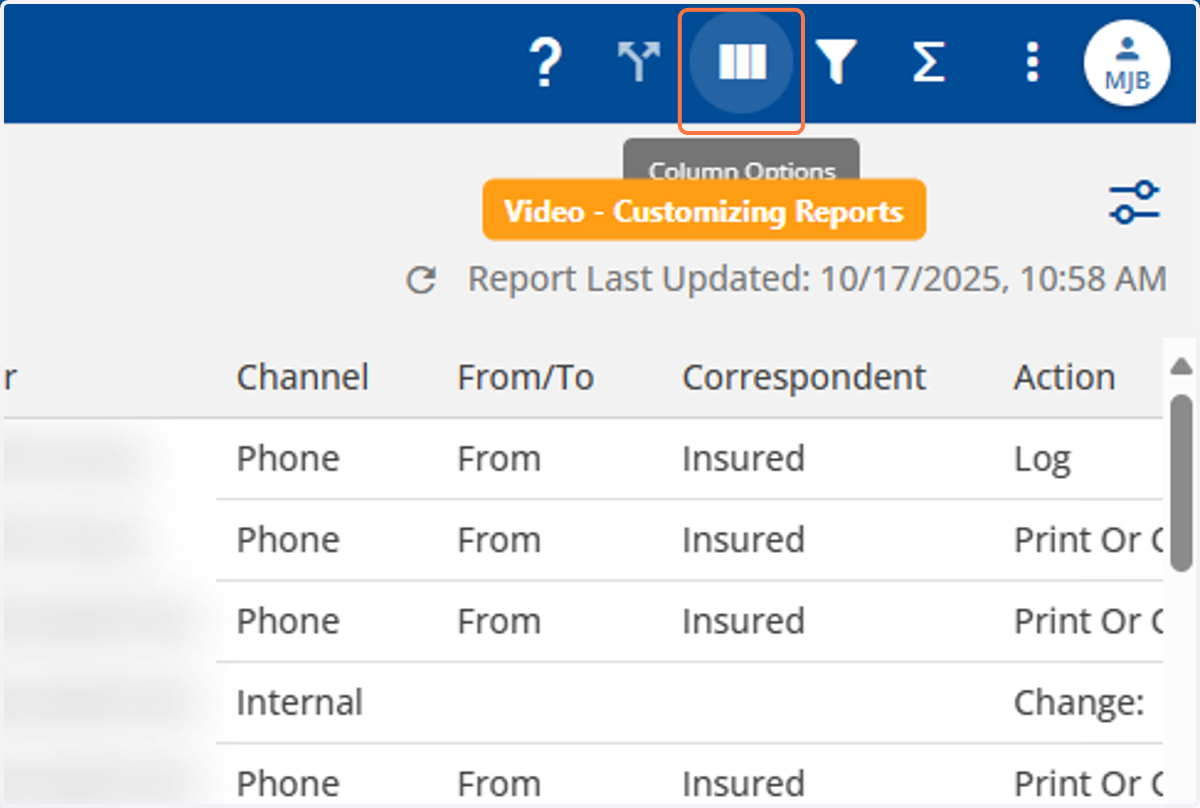Select Phone cell in the Log row
Viewport: 1200px width, 808px height.
(288, 459)
